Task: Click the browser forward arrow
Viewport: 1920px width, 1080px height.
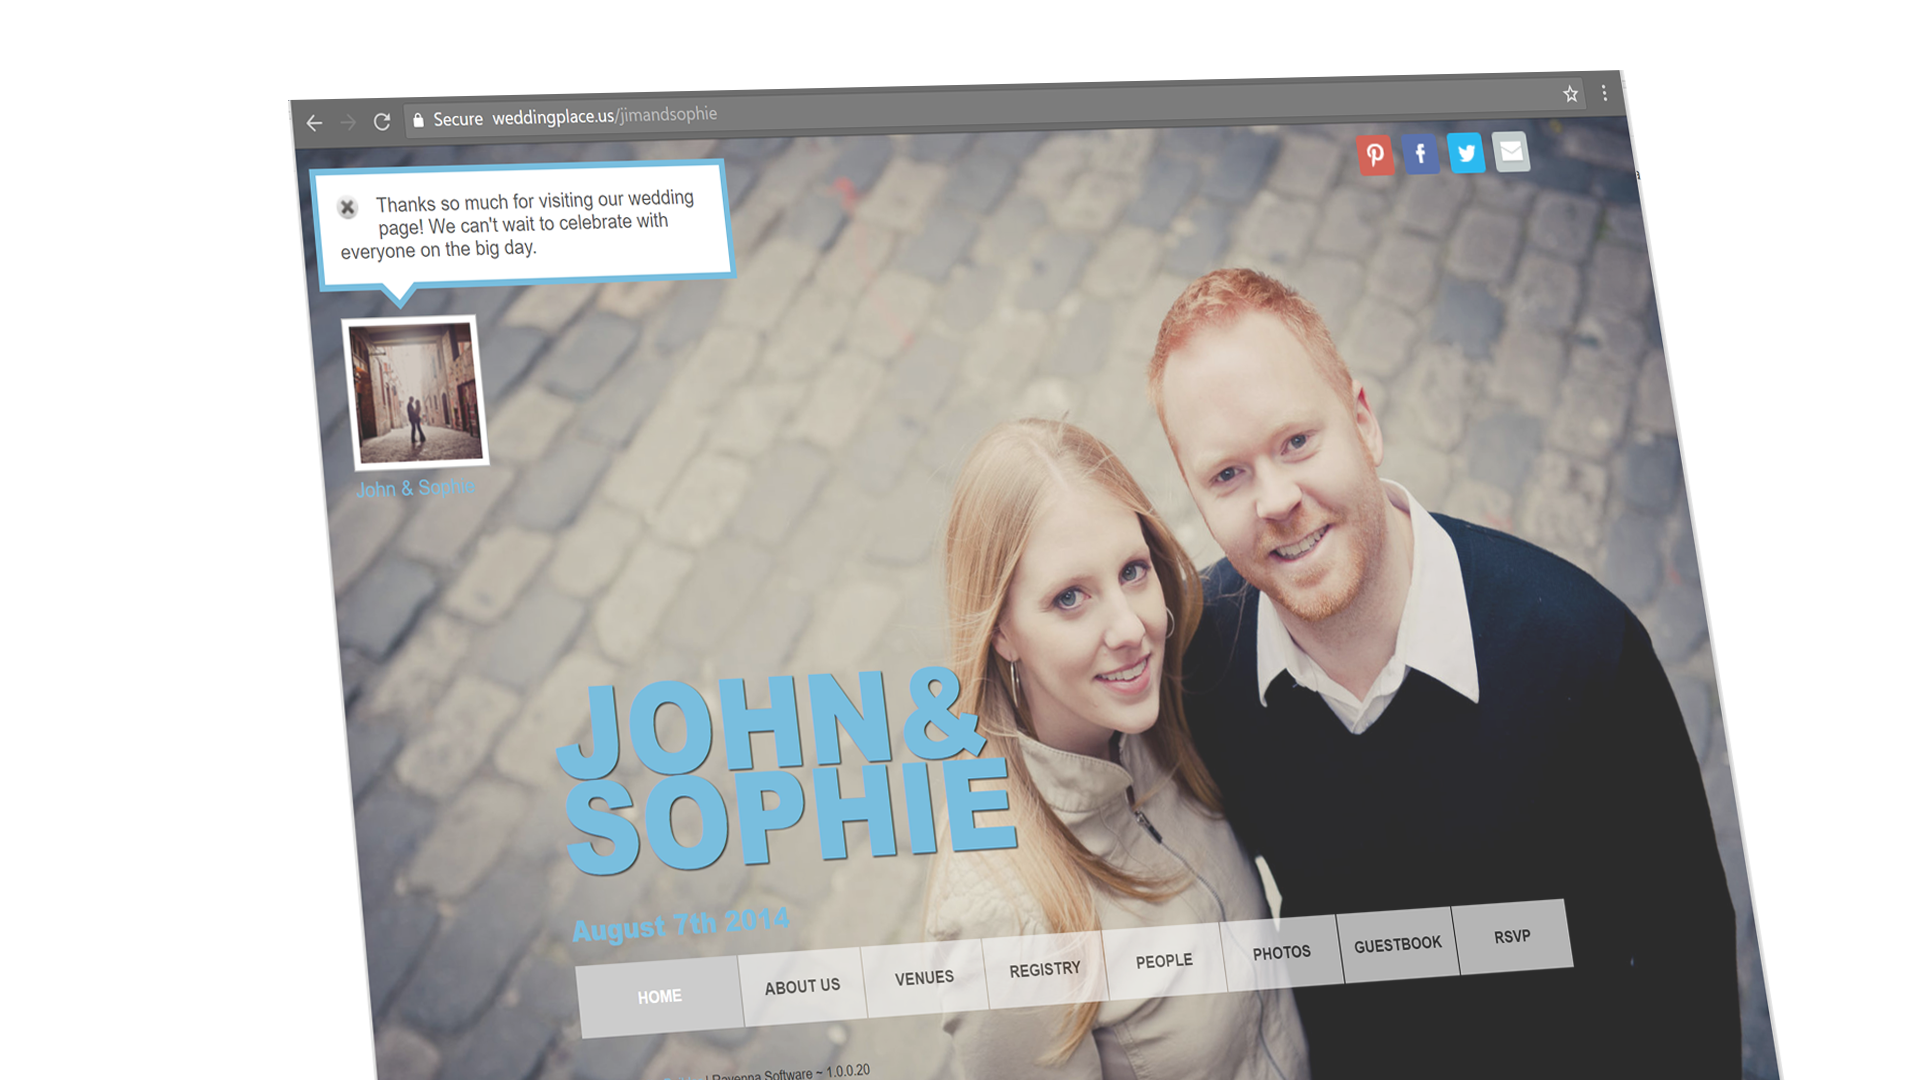Action: (x=348, y=122)
